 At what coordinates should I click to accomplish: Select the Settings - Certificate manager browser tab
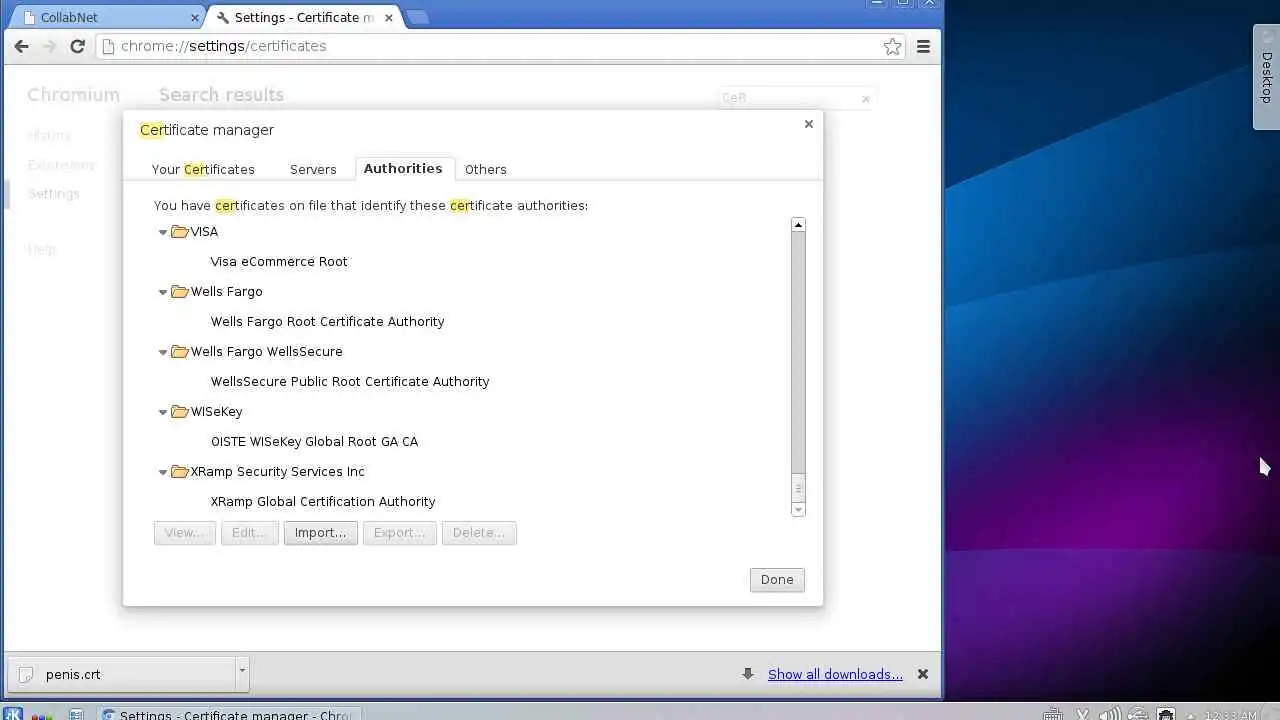[305, 18]
